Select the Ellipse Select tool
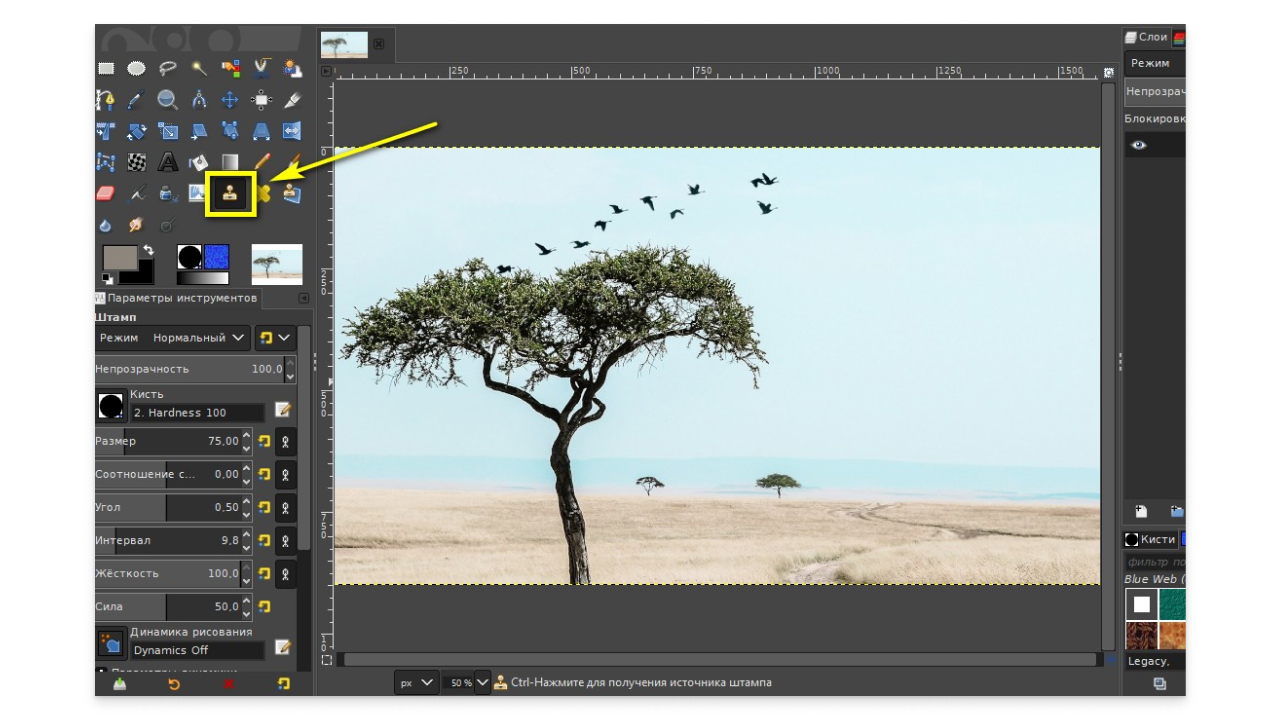Screen dimensions: 1280x720 (x=137, y=68)
